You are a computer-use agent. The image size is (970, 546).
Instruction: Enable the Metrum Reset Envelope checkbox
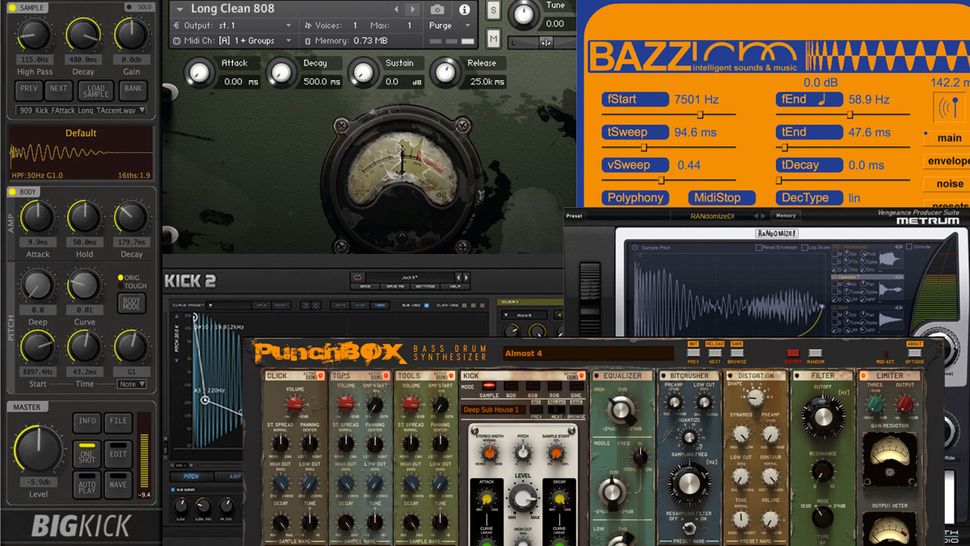coord(758,247)
